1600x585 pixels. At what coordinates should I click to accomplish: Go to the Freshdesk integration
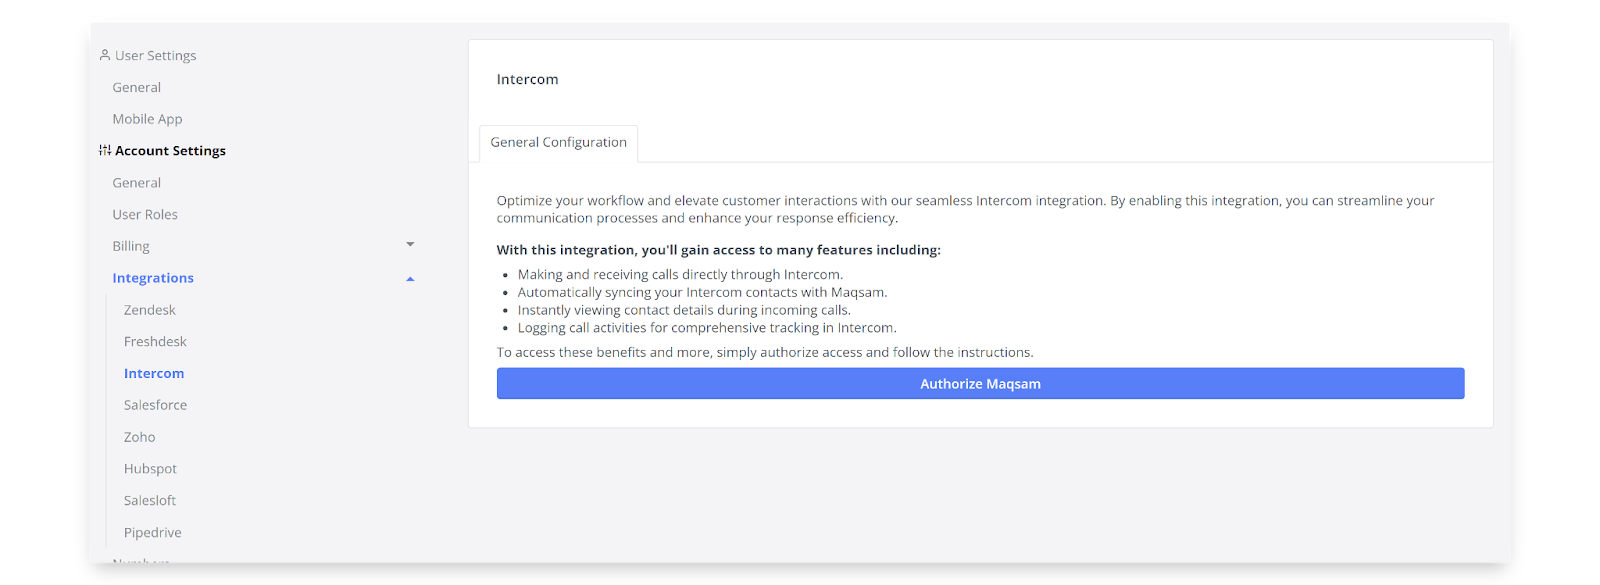point(155,342)
